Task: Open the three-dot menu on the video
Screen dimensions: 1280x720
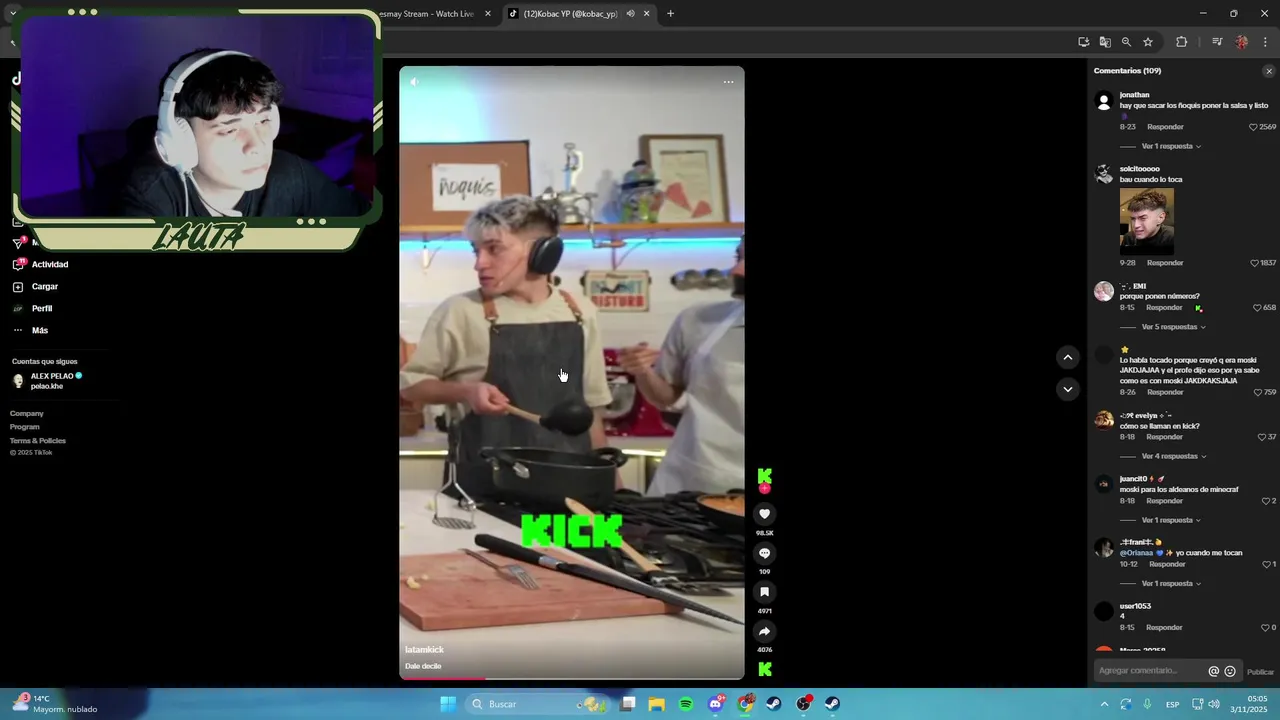Action: click(728, 82)
